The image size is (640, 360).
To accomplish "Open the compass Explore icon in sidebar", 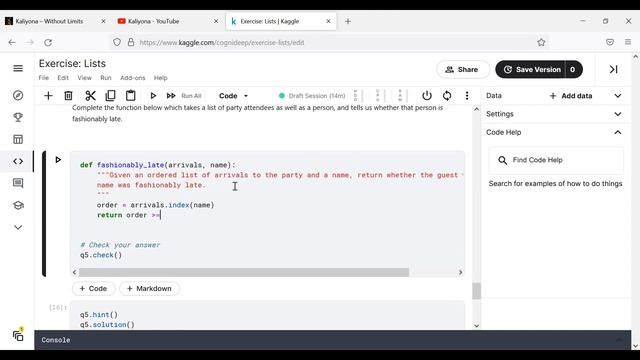I will pyautogui.click(x=18, y=96).
